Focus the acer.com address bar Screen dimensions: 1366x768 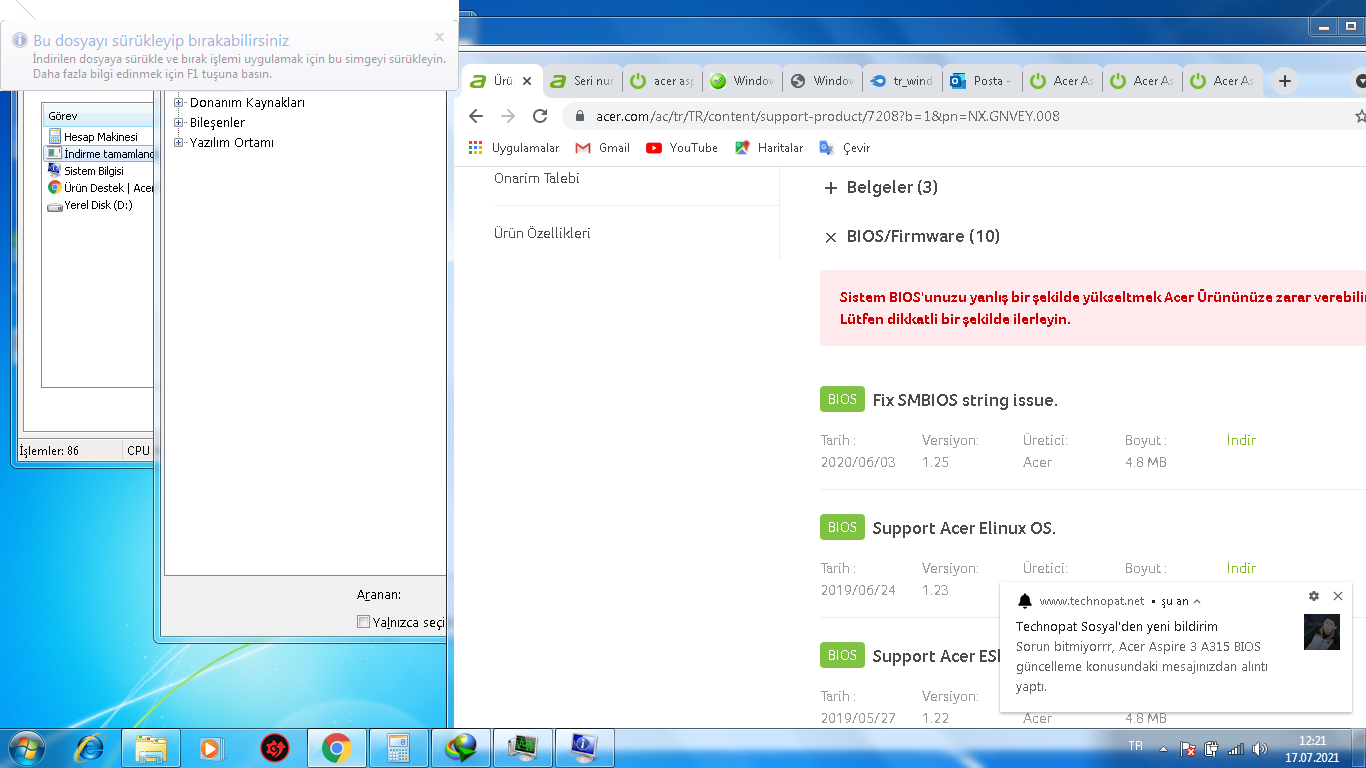(x=827, y=116)
